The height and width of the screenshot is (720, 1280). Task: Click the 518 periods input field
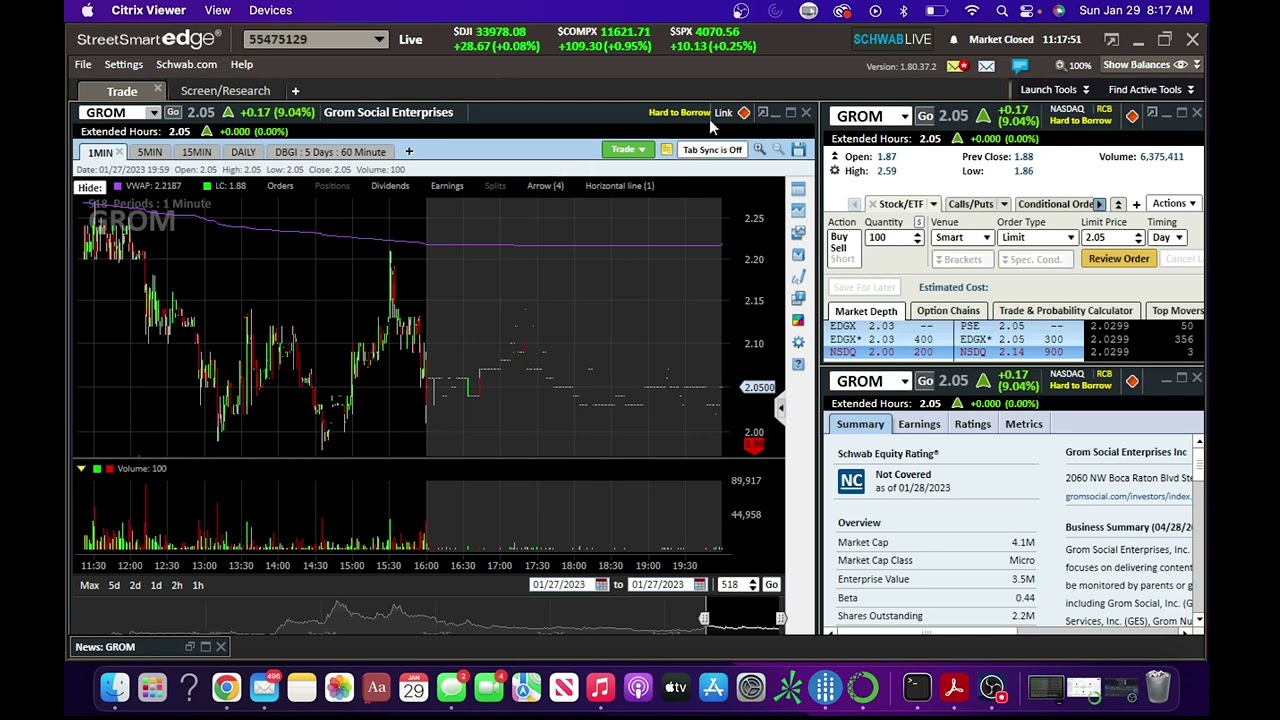(x=732, y=585)
